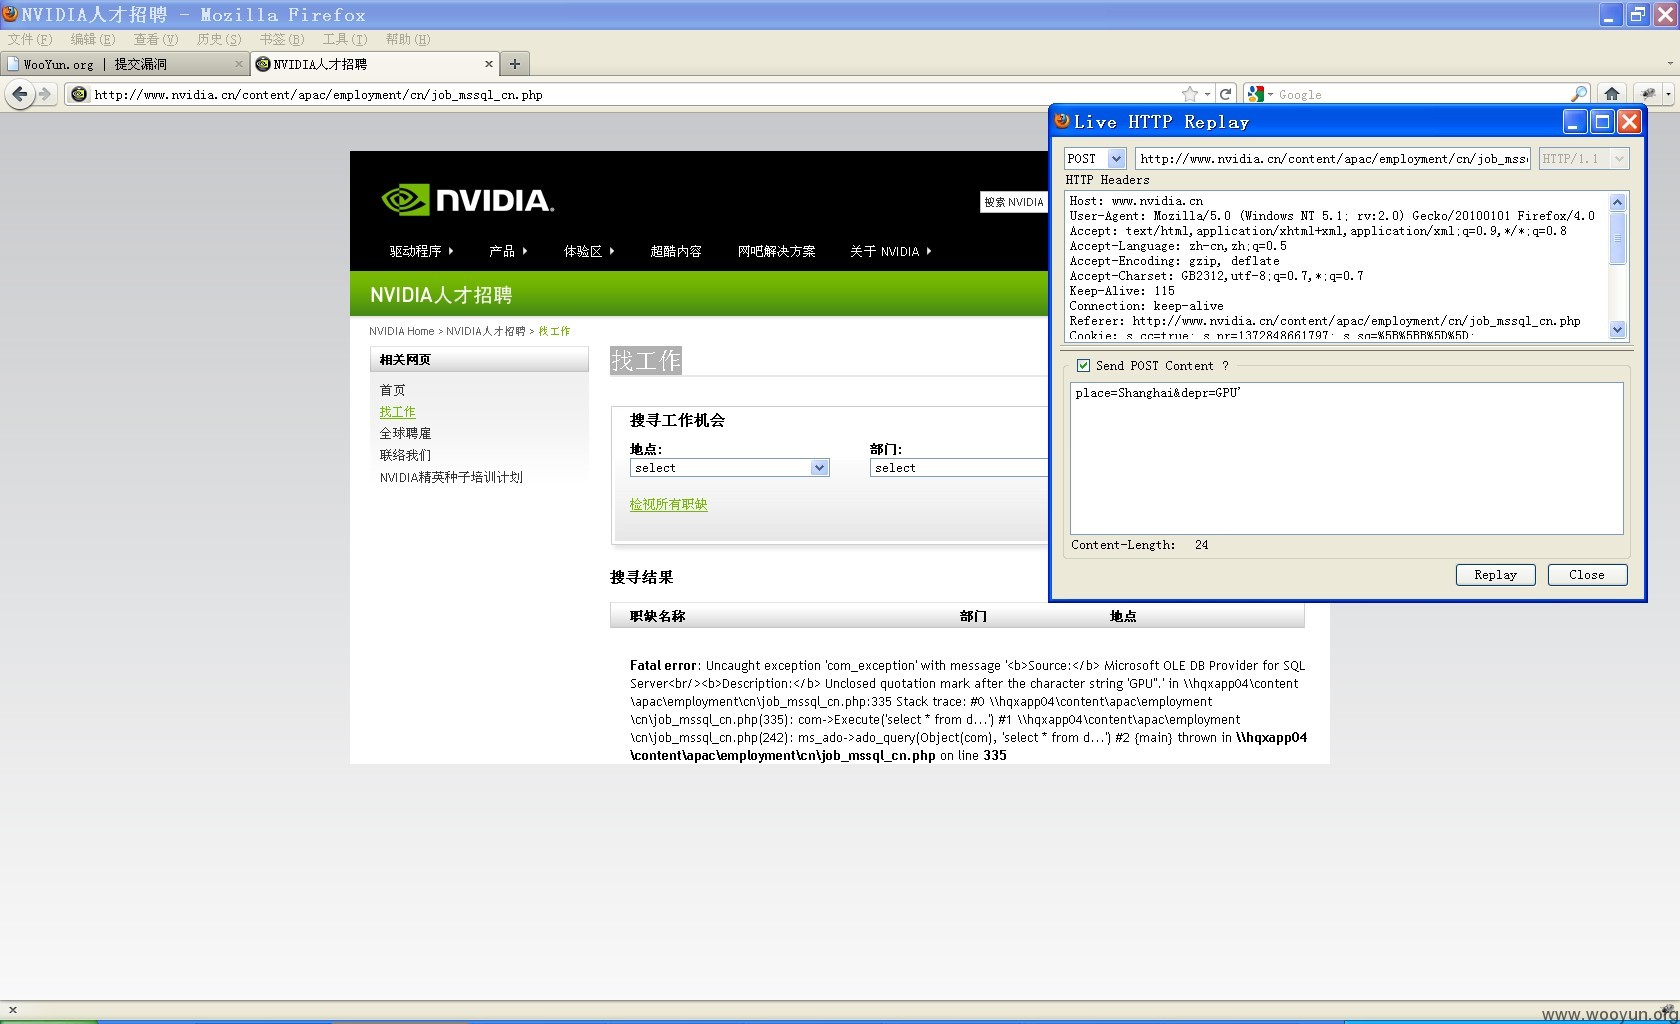Expand the 产品 nav menu
This screenshot has width=1680, height=1024.
coord(508,251)
